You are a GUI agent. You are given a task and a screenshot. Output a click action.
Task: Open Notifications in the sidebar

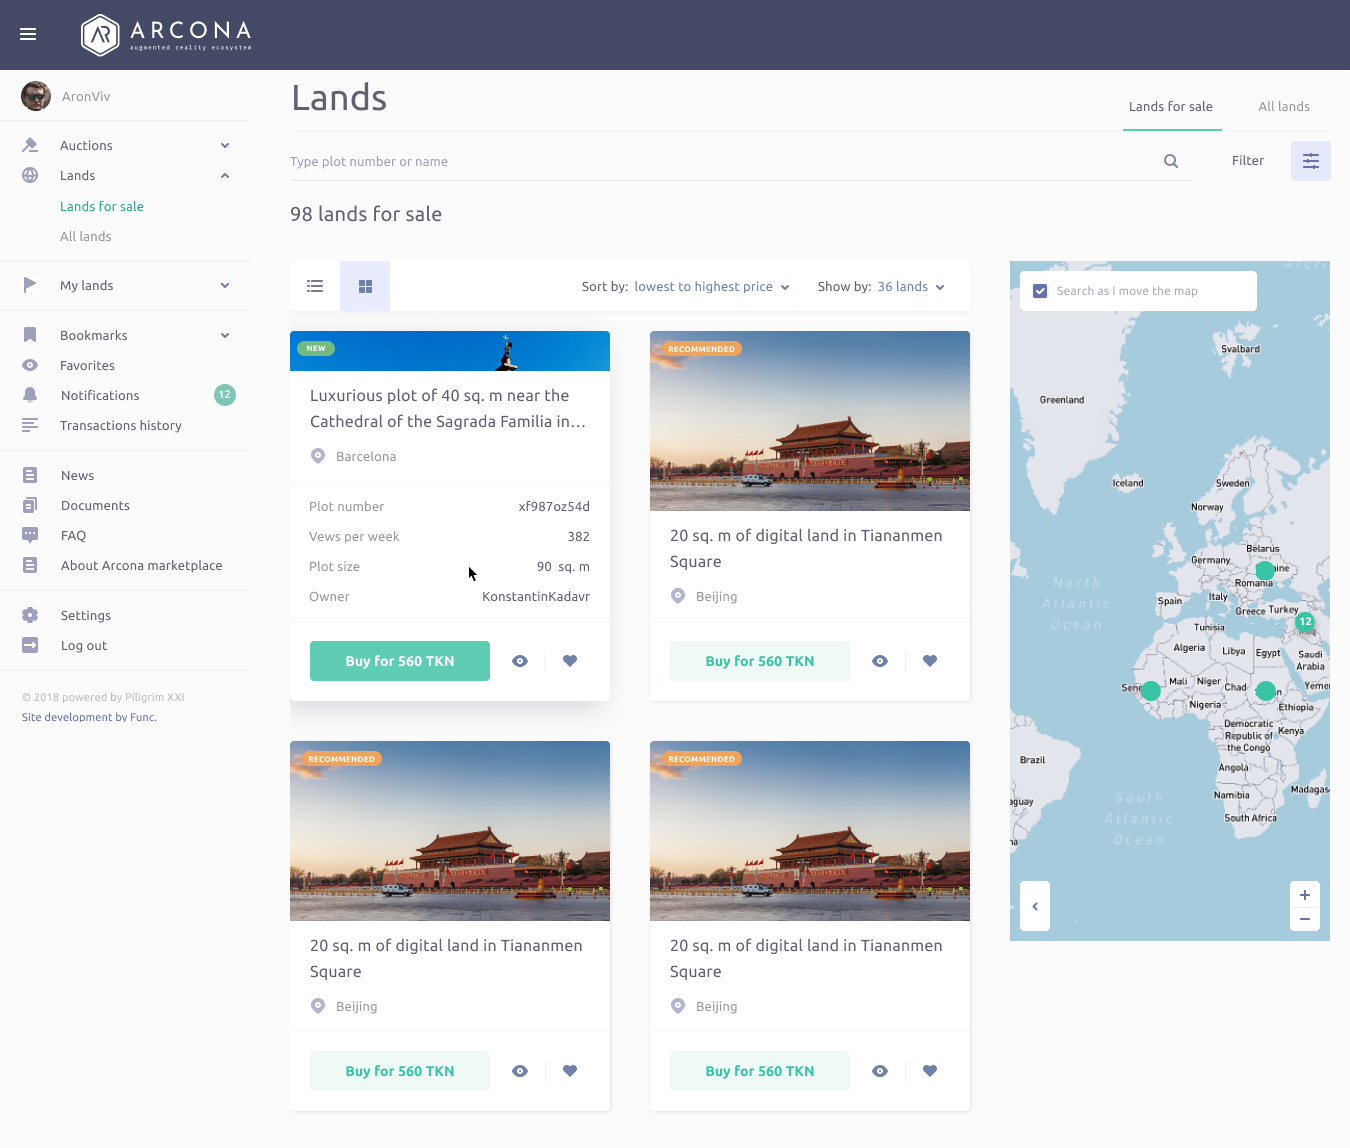[x=100, y=395]
